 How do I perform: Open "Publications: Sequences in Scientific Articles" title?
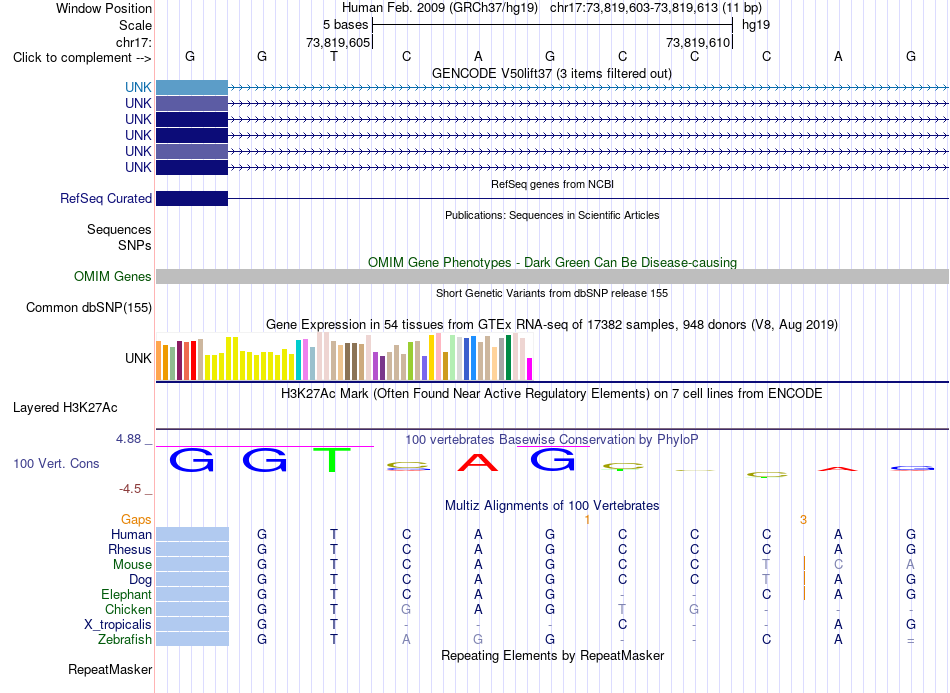pos(552,215)
